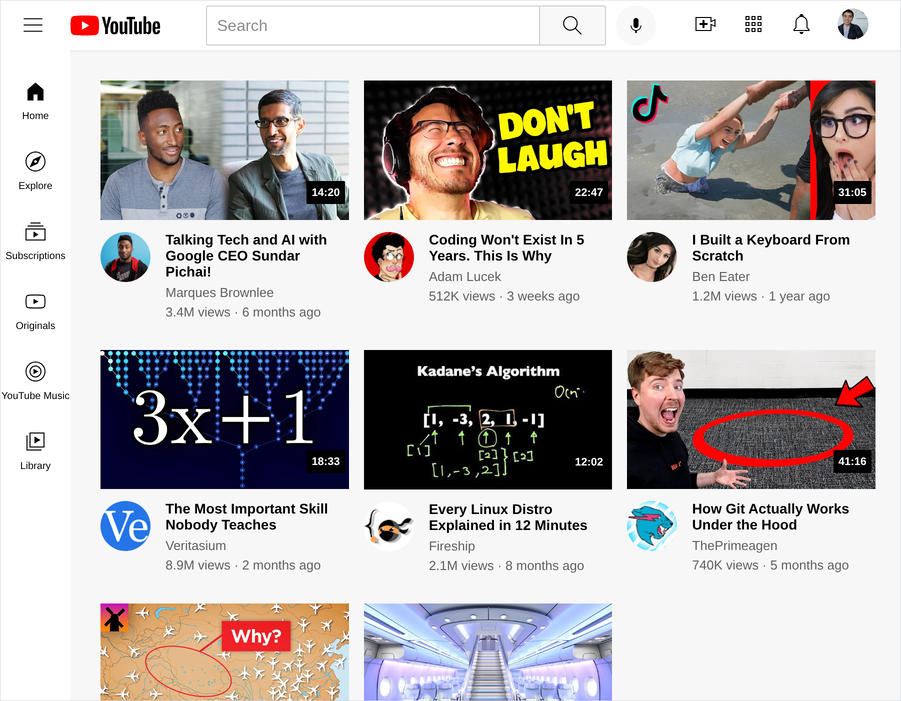Screen dimensions: 901x701
Task: Open 'Talking Tech and AI with Google CEO' title
Action: (246, 256)
